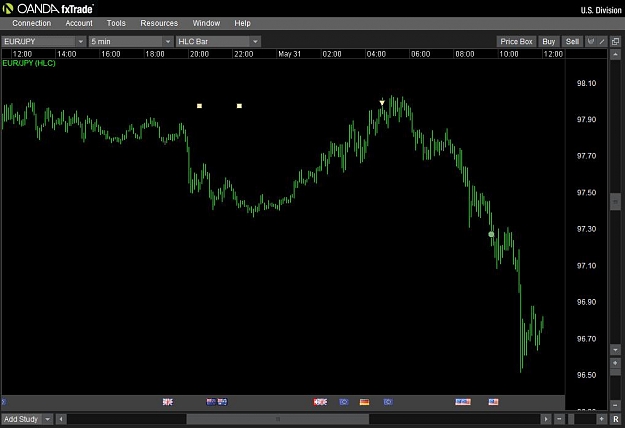Click the 97.90 price axis label
Screen dimensions: 625x428
coord(586,119)
